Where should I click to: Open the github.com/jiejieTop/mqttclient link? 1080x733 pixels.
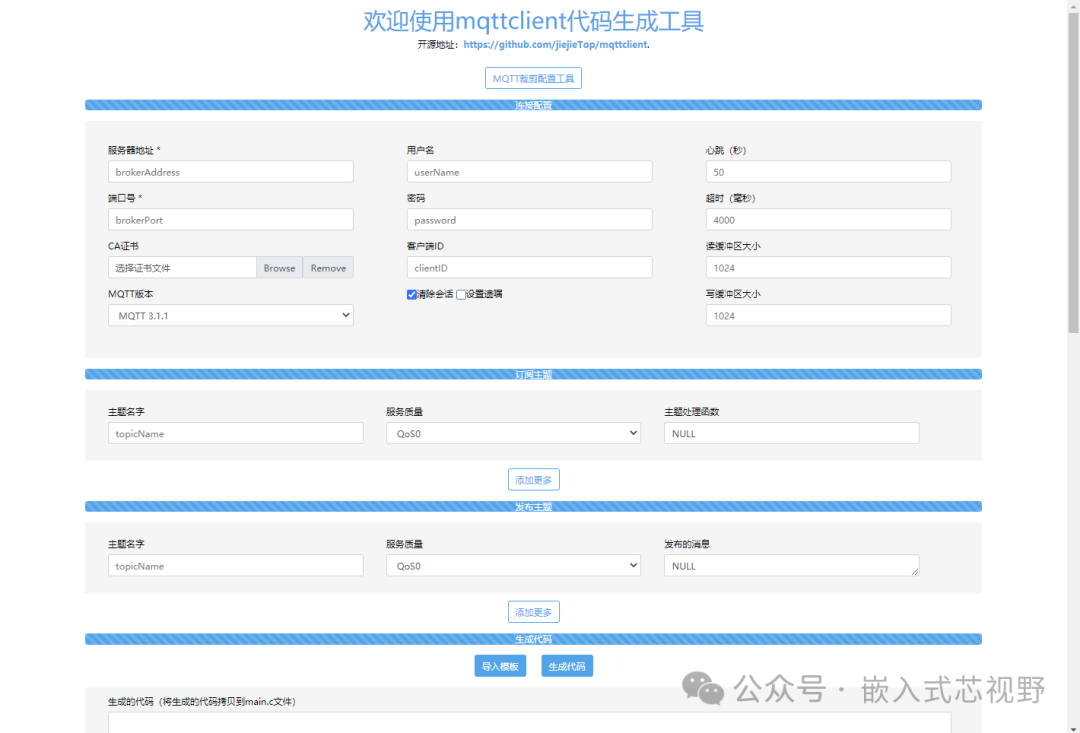click(555, 44)
